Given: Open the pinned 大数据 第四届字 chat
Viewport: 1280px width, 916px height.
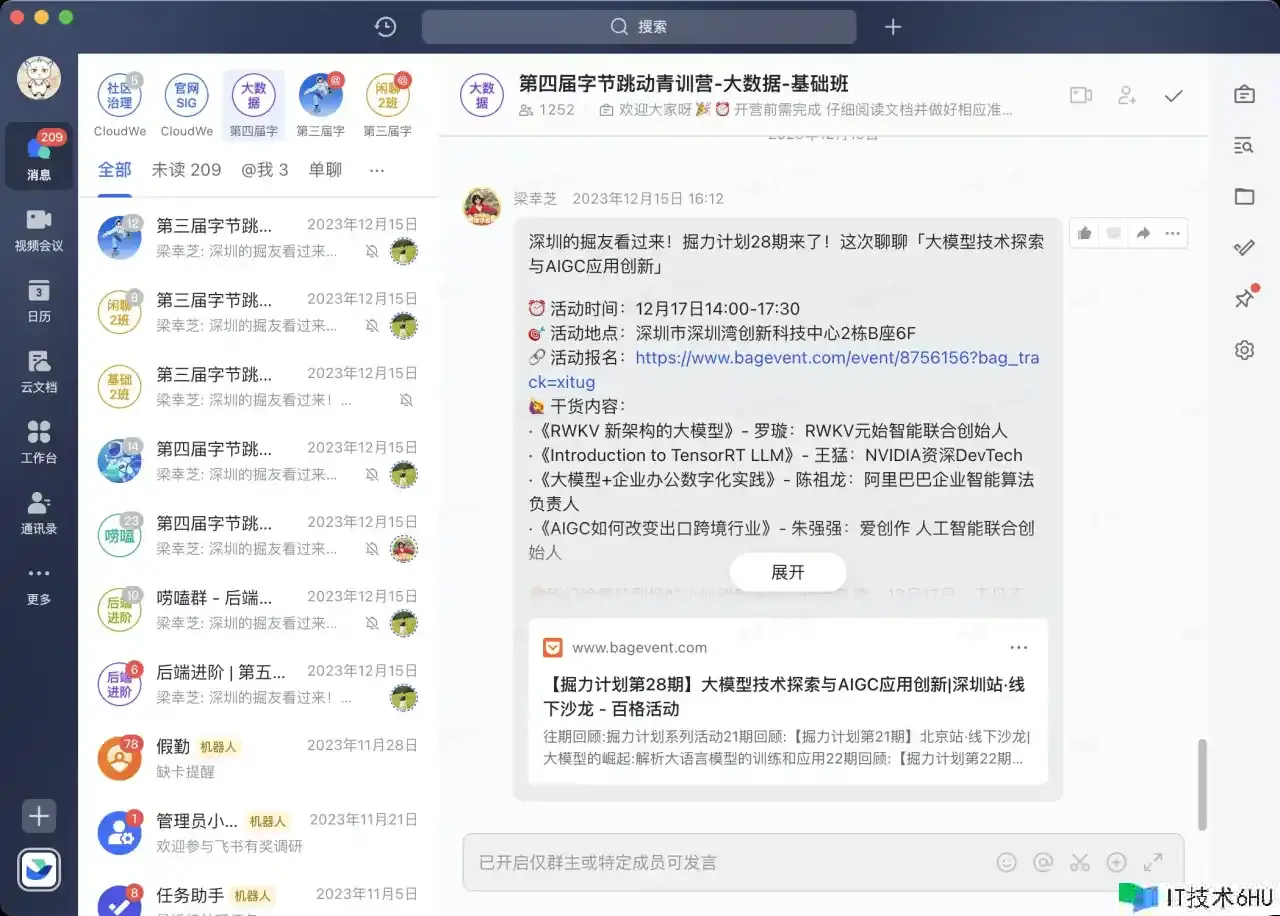Looking at the screenshot, I should tap(254, 104).
